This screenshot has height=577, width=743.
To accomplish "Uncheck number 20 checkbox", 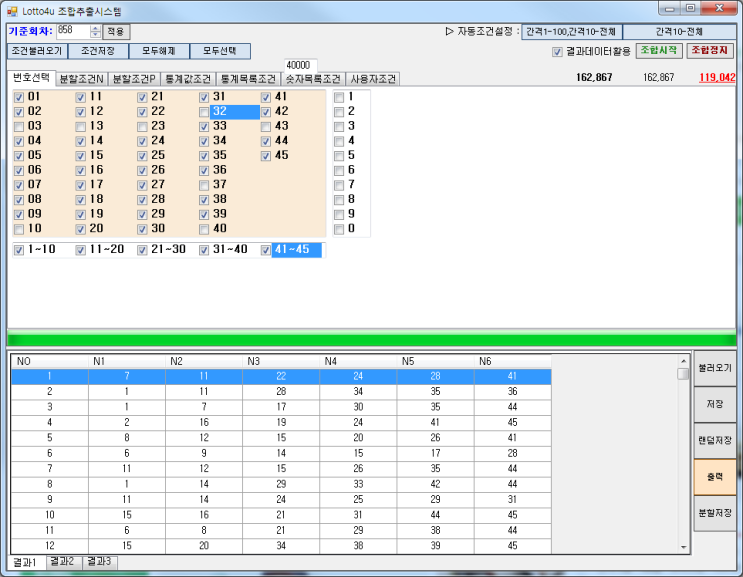I will click(x=81, y=230).
